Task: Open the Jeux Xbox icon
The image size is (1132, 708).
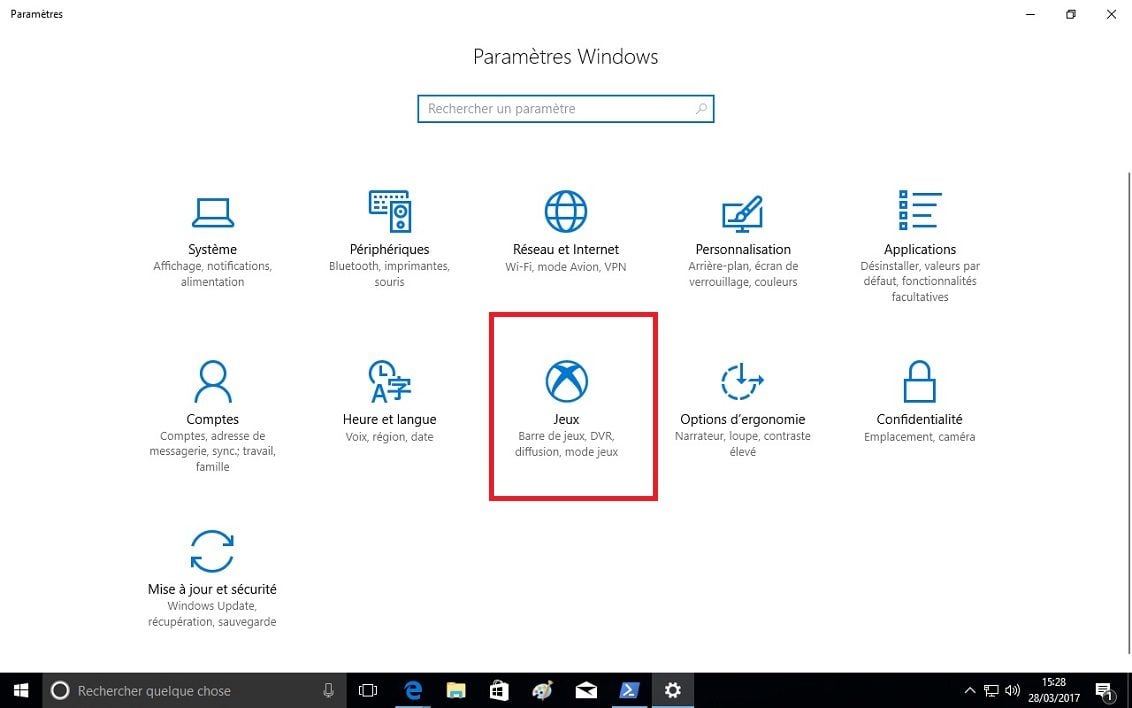Action: [566, 381]
